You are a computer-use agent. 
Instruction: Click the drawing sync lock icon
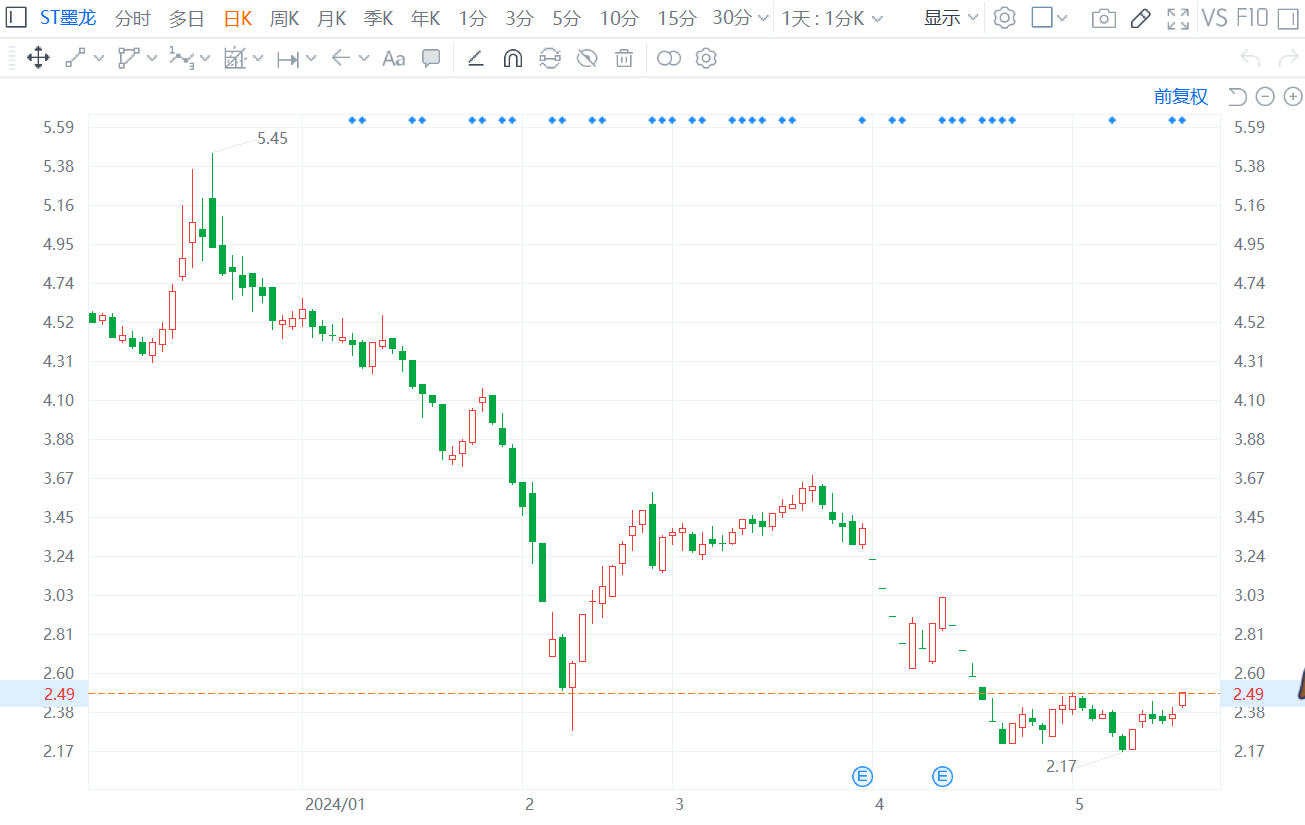pyautogui.click(x=549, y=58)
